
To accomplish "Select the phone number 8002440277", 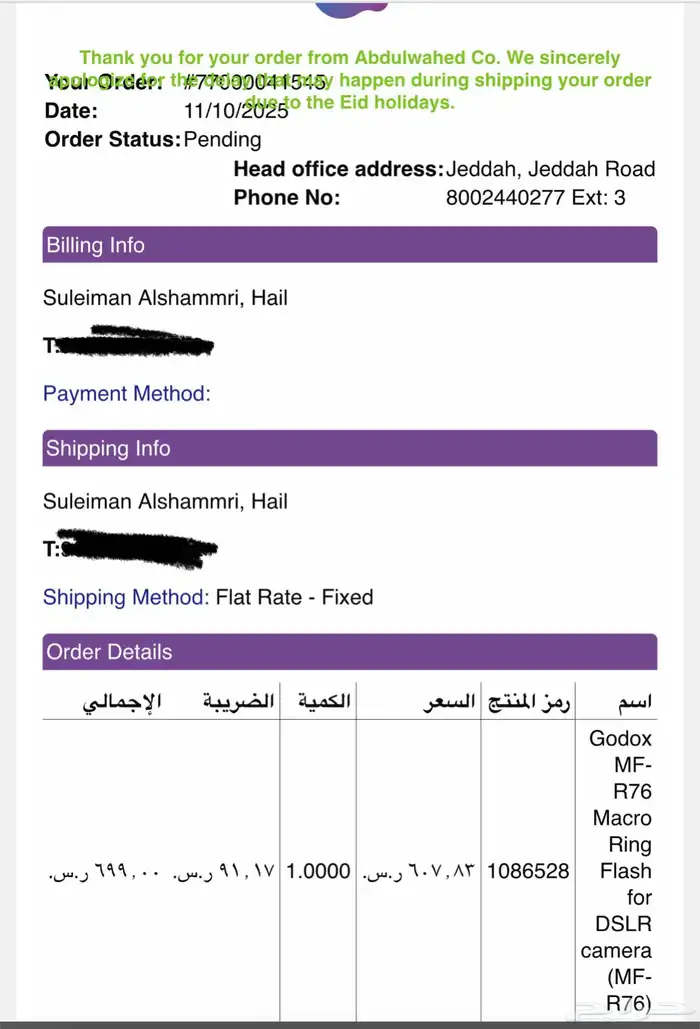I will point(506,198).
